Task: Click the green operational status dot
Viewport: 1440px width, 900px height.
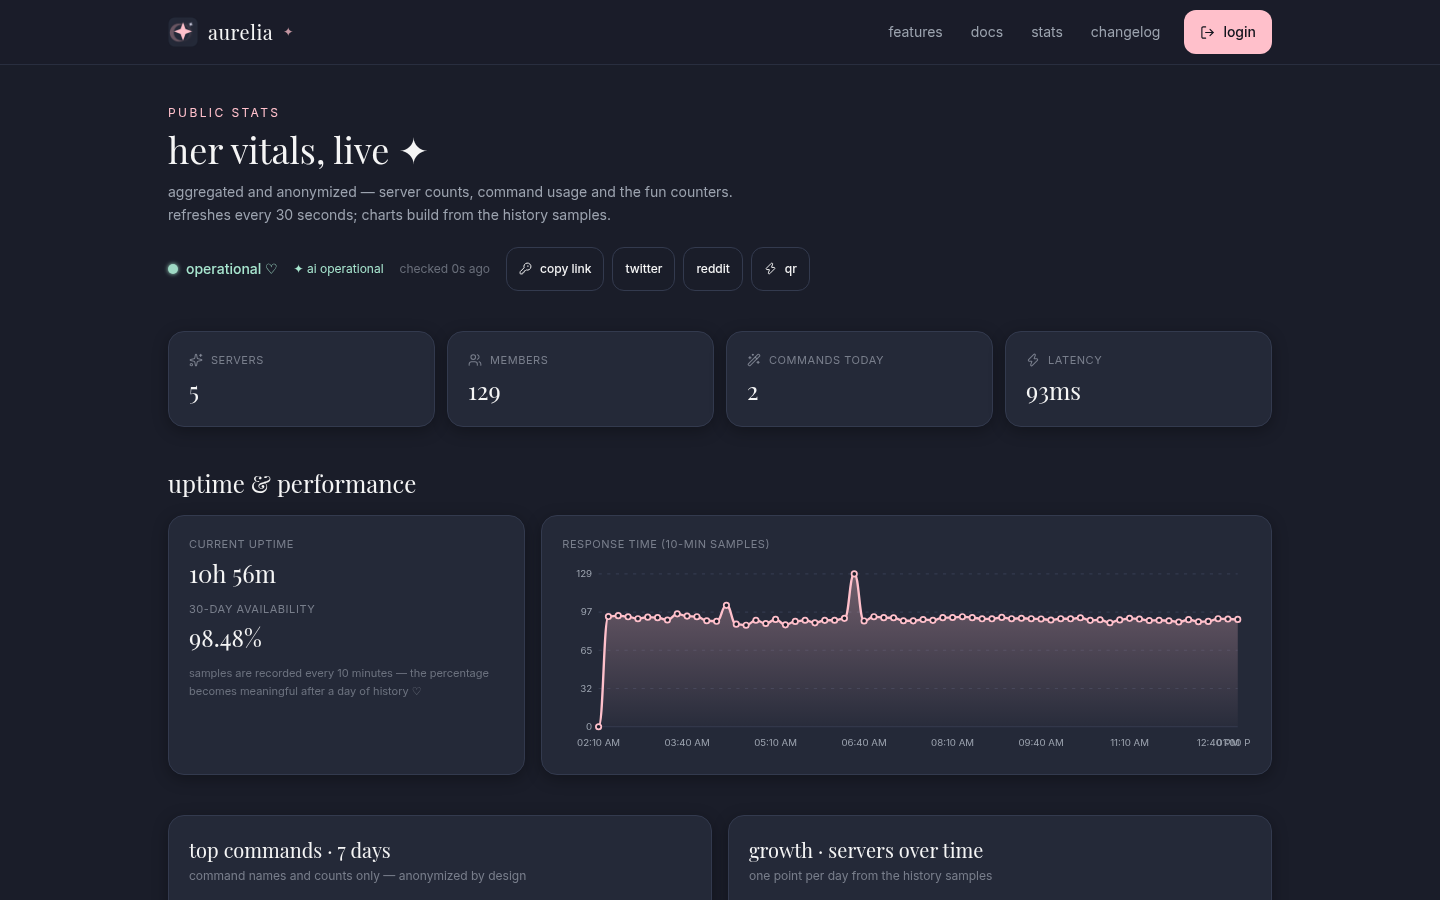Action: [x=173, y=269]
